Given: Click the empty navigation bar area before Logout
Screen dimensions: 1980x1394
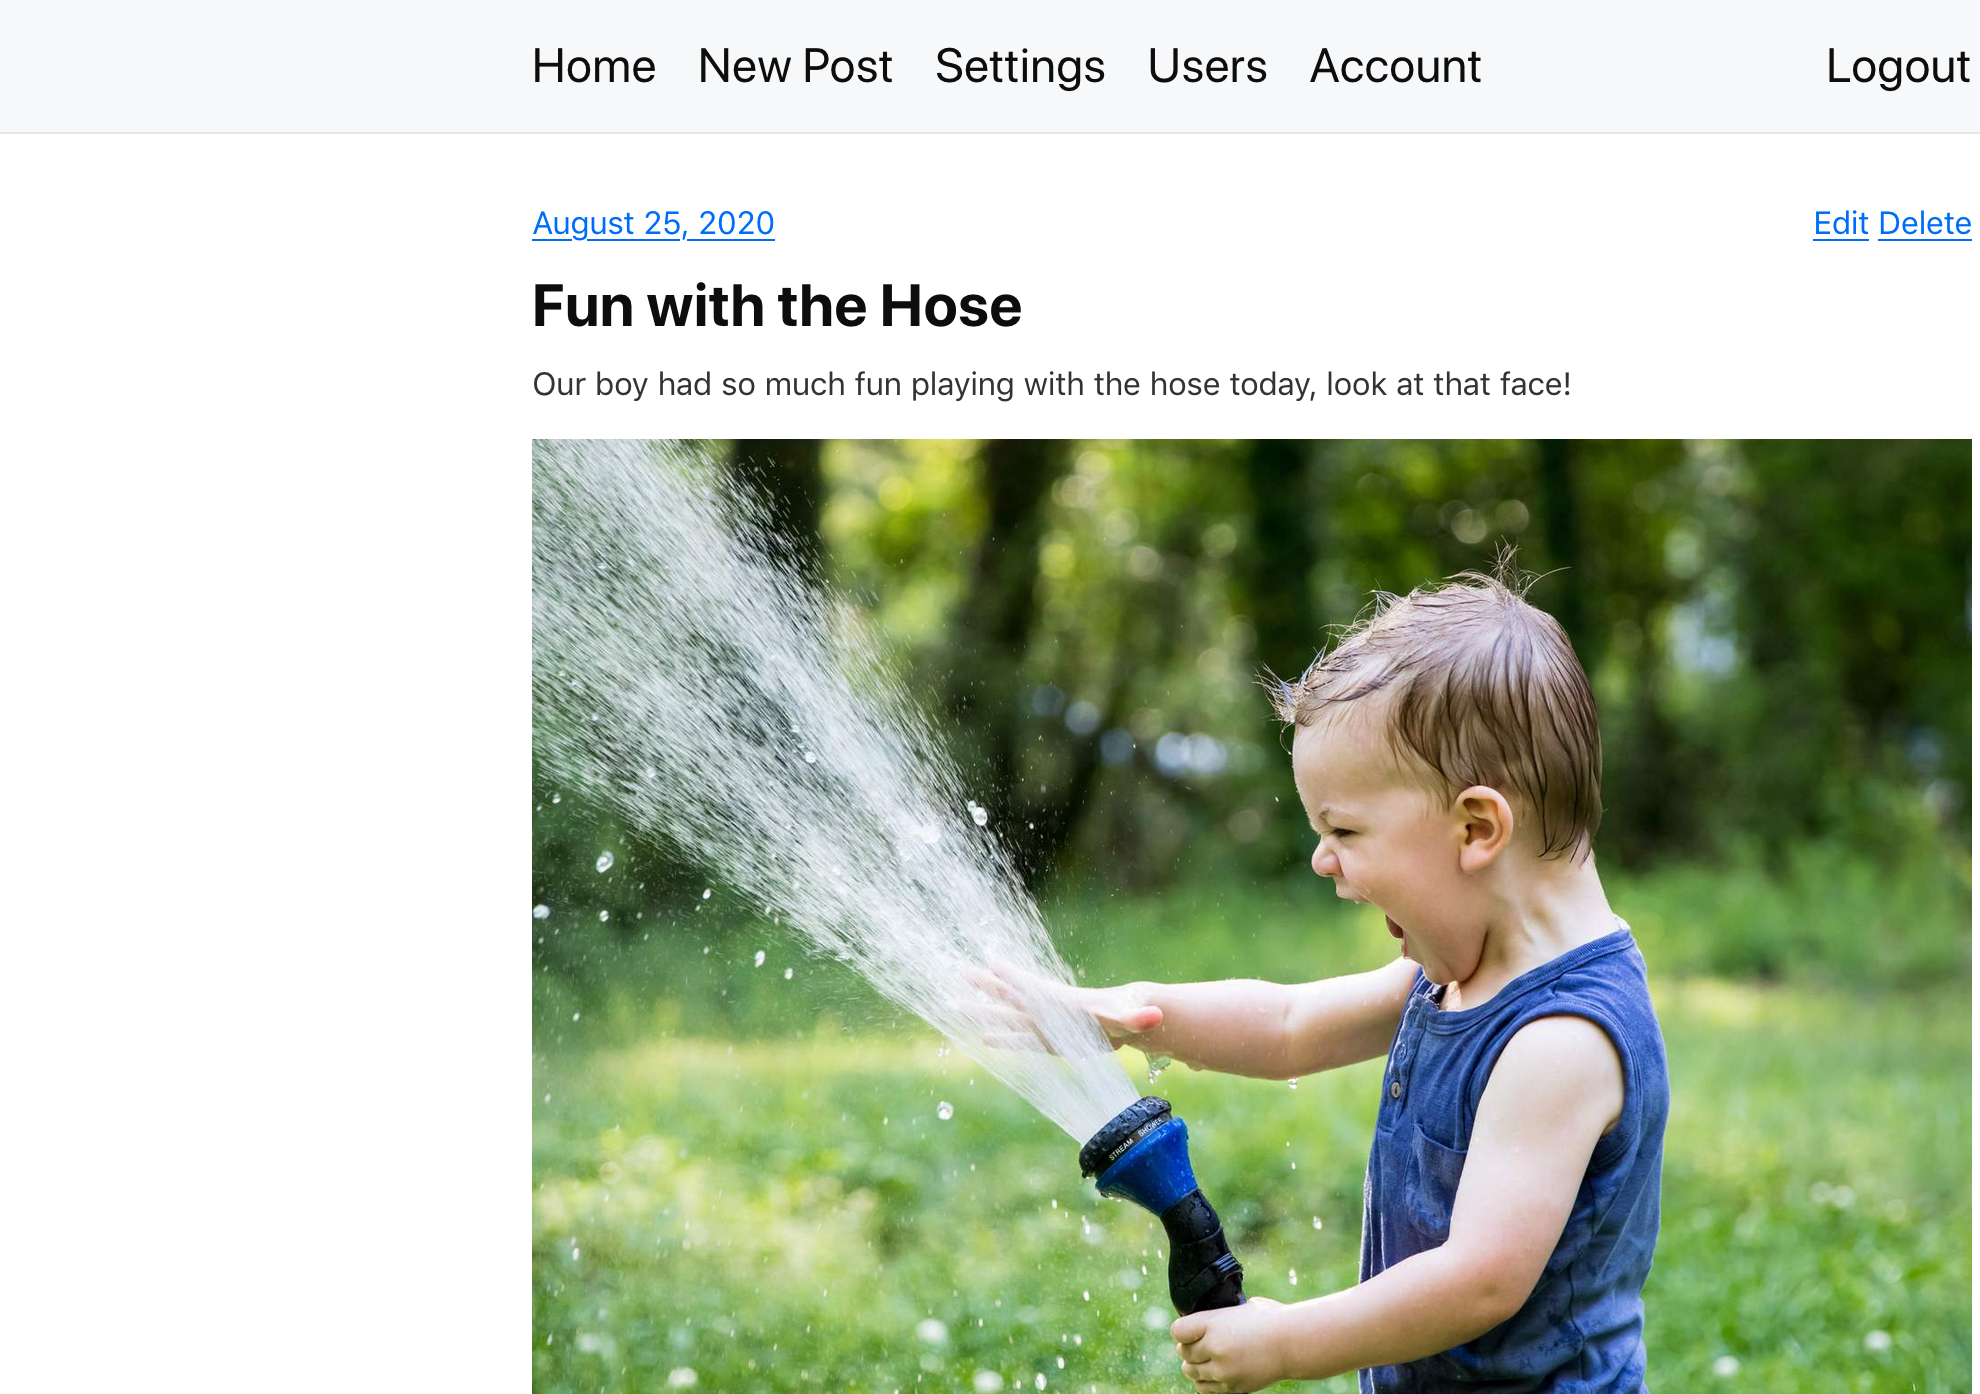Looking at the screenshot, I should tap(1650, 66).
